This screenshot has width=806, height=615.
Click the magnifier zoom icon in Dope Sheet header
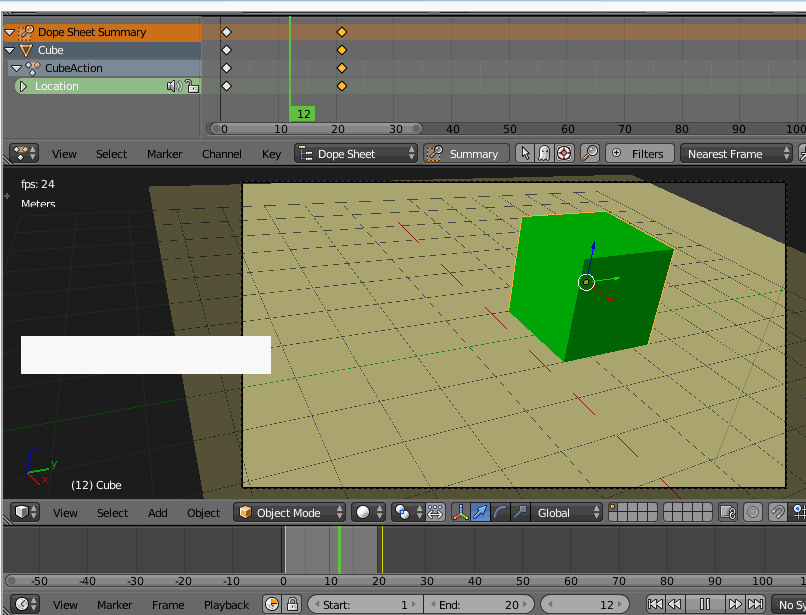point(589,153)
